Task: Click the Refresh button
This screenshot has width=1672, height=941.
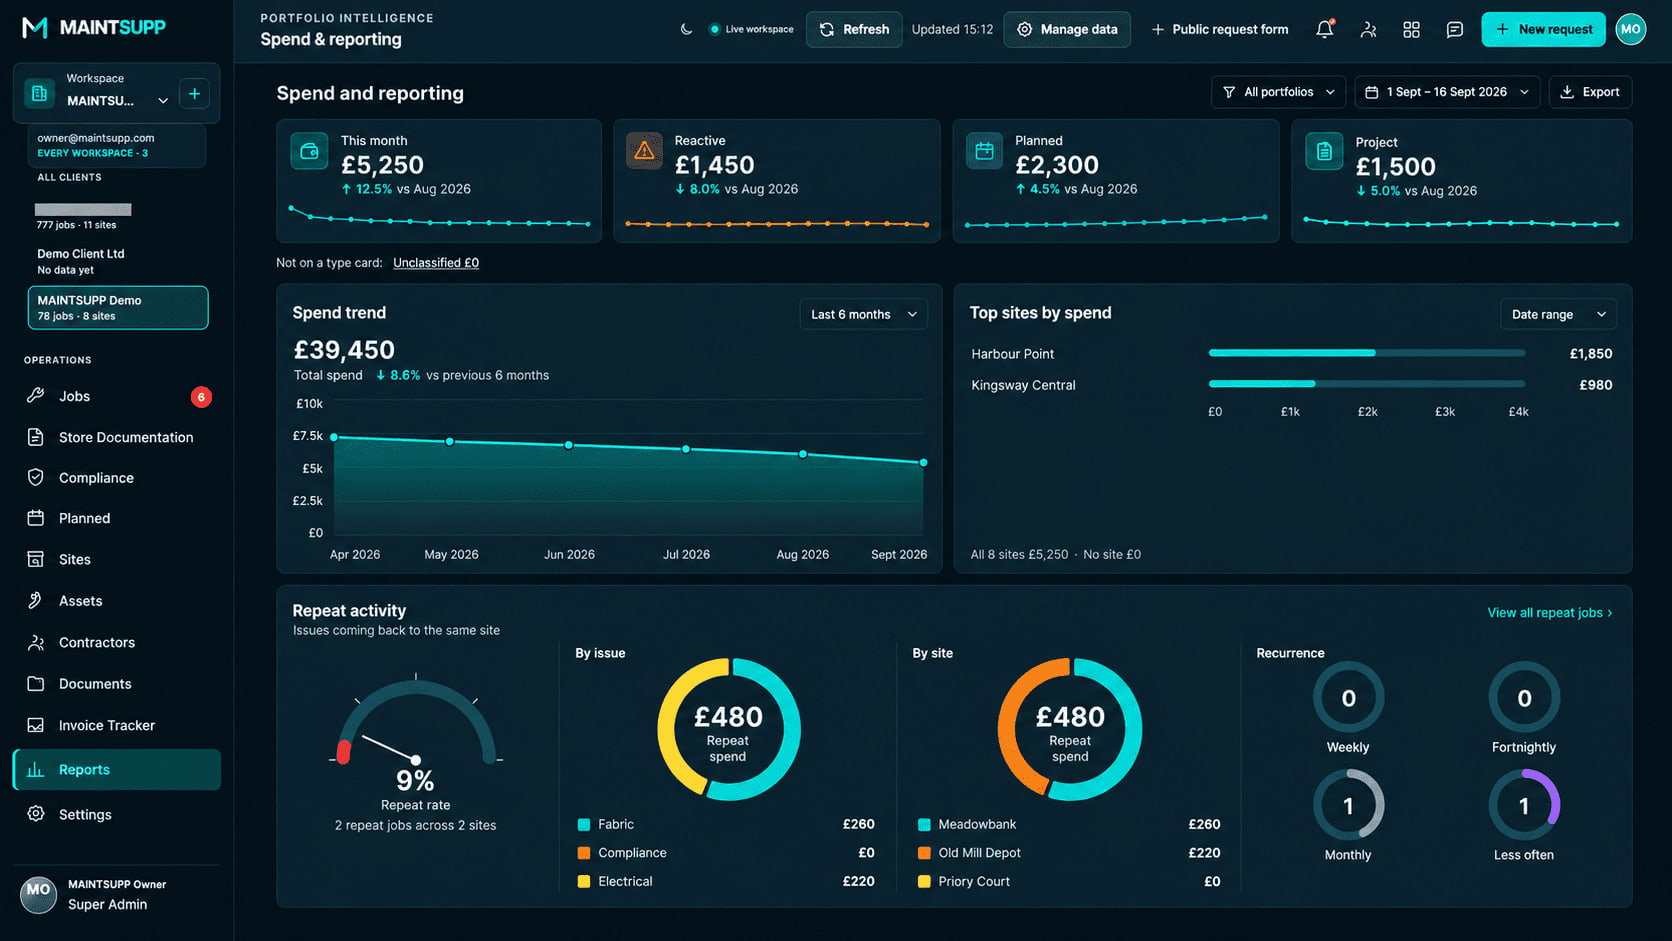Action: point(854,29)
